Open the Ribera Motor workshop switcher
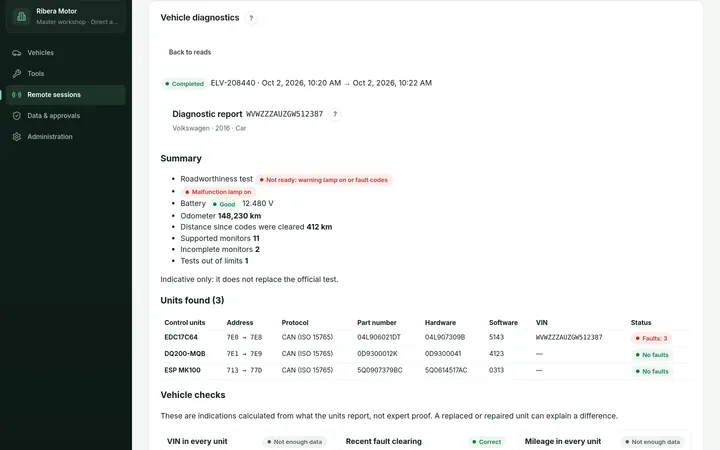 tap(66, 17)
